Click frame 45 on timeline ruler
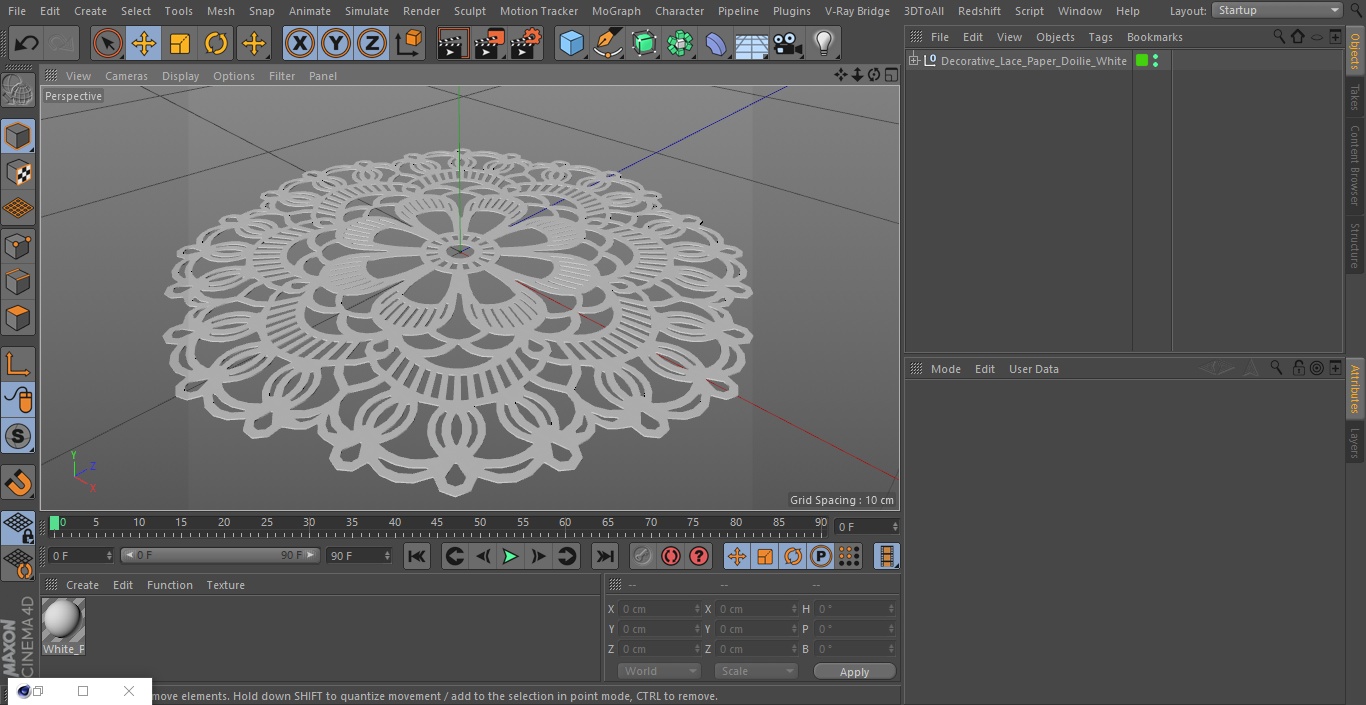Viewport: 1366px width, 705px height. point(437,523)
